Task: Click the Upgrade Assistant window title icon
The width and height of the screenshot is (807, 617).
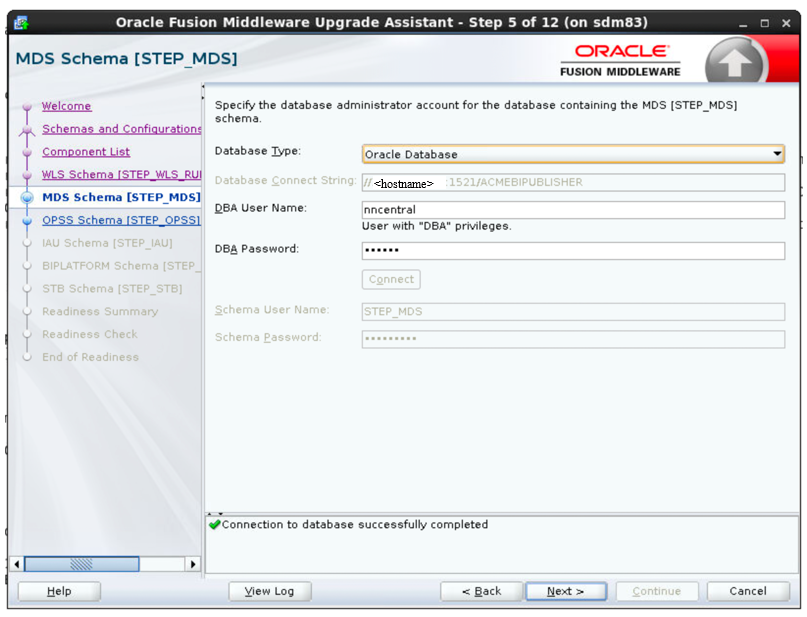Action: click(x=22, y=23)
